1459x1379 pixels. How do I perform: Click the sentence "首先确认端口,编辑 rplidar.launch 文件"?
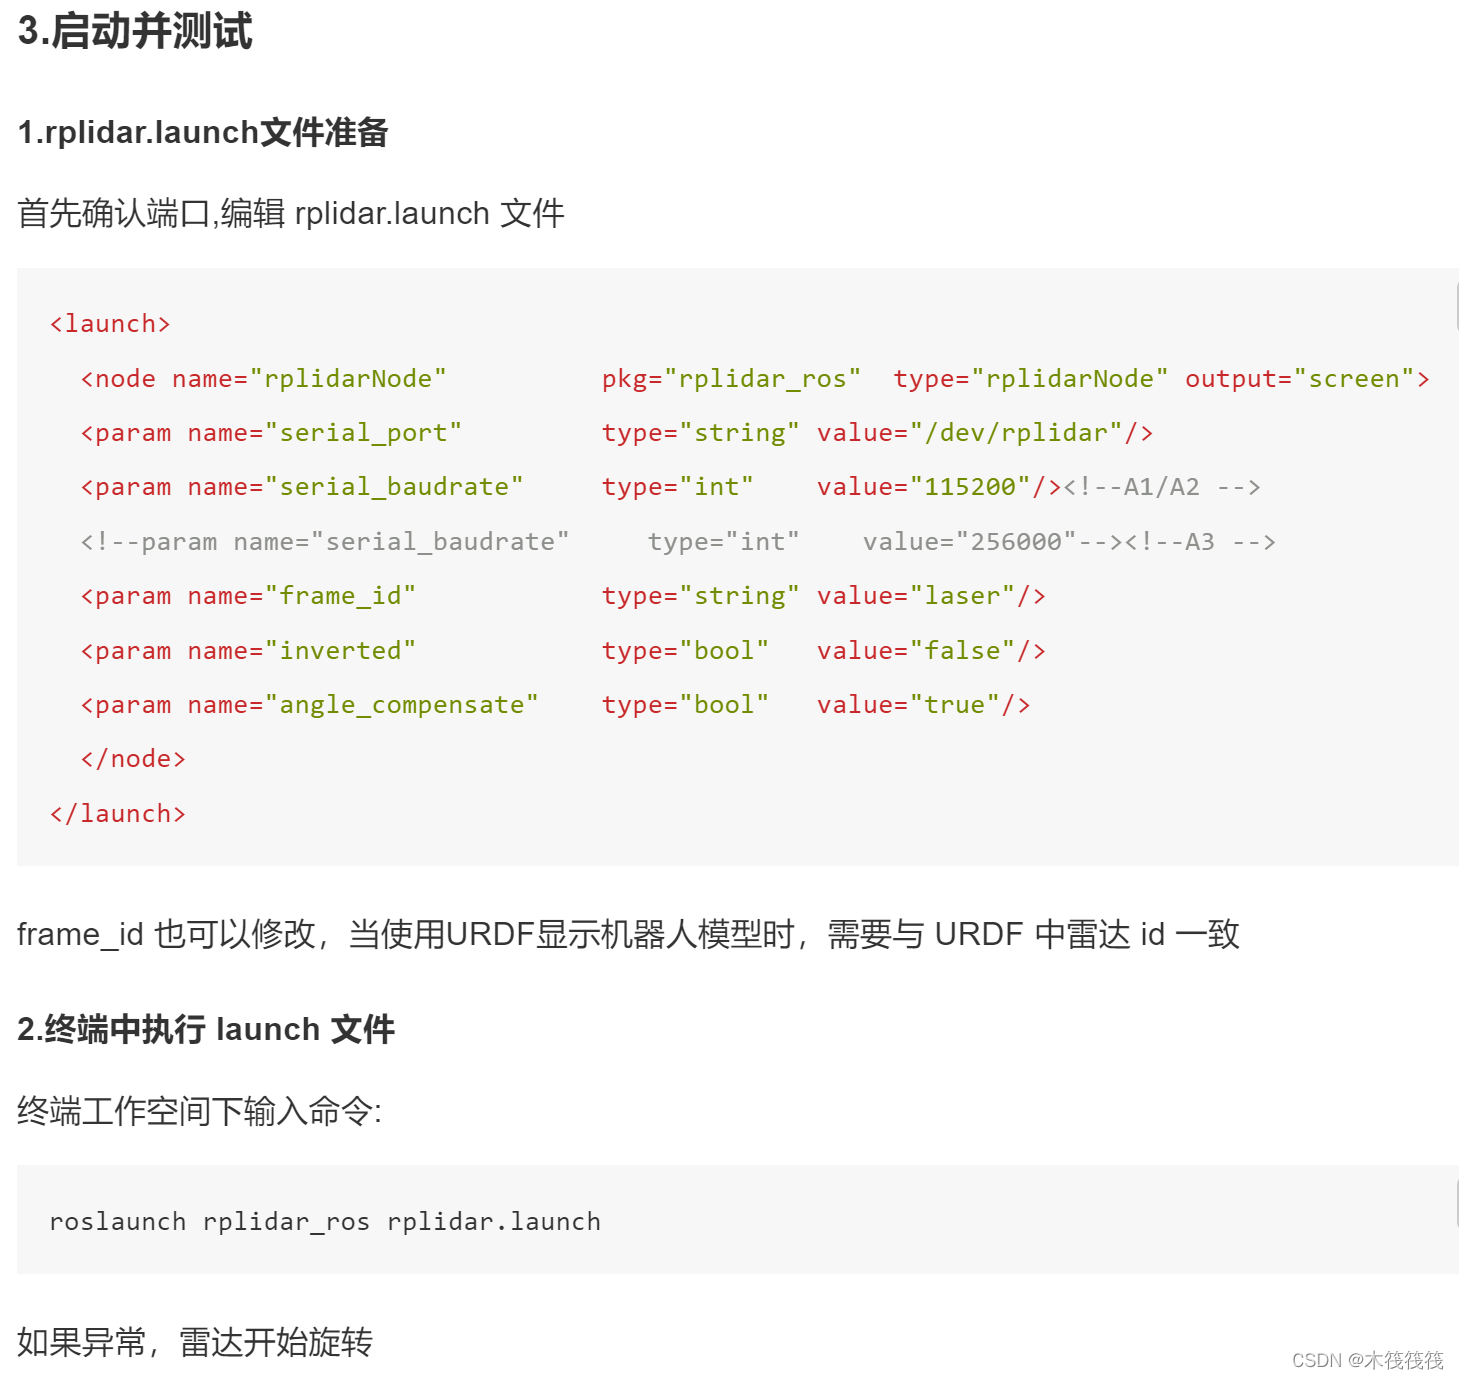pos(291,213)
